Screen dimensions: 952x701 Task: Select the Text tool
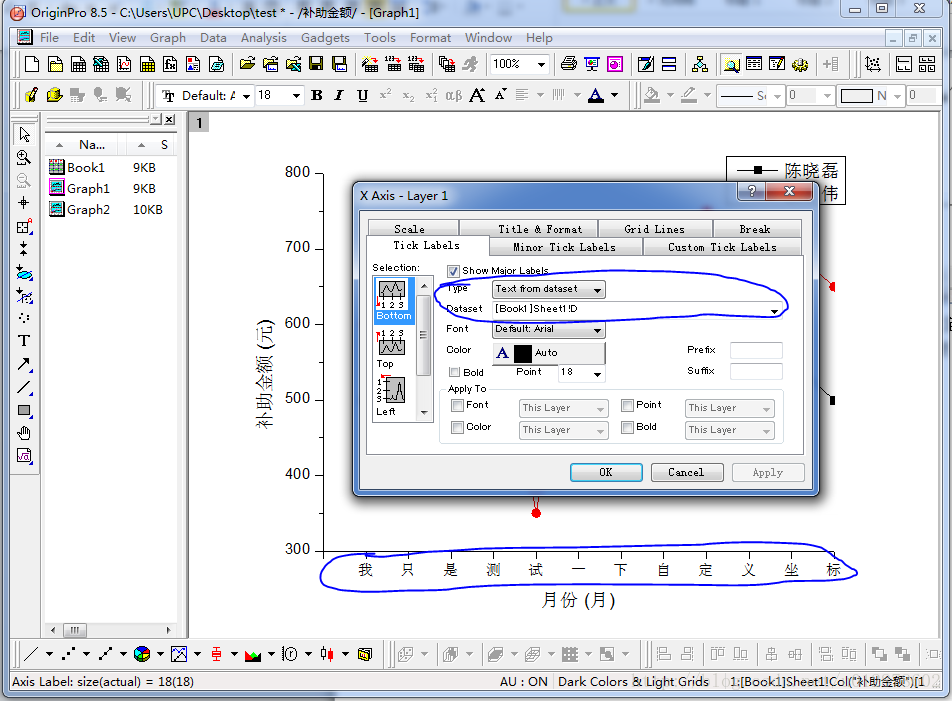(x=24, y=340)
